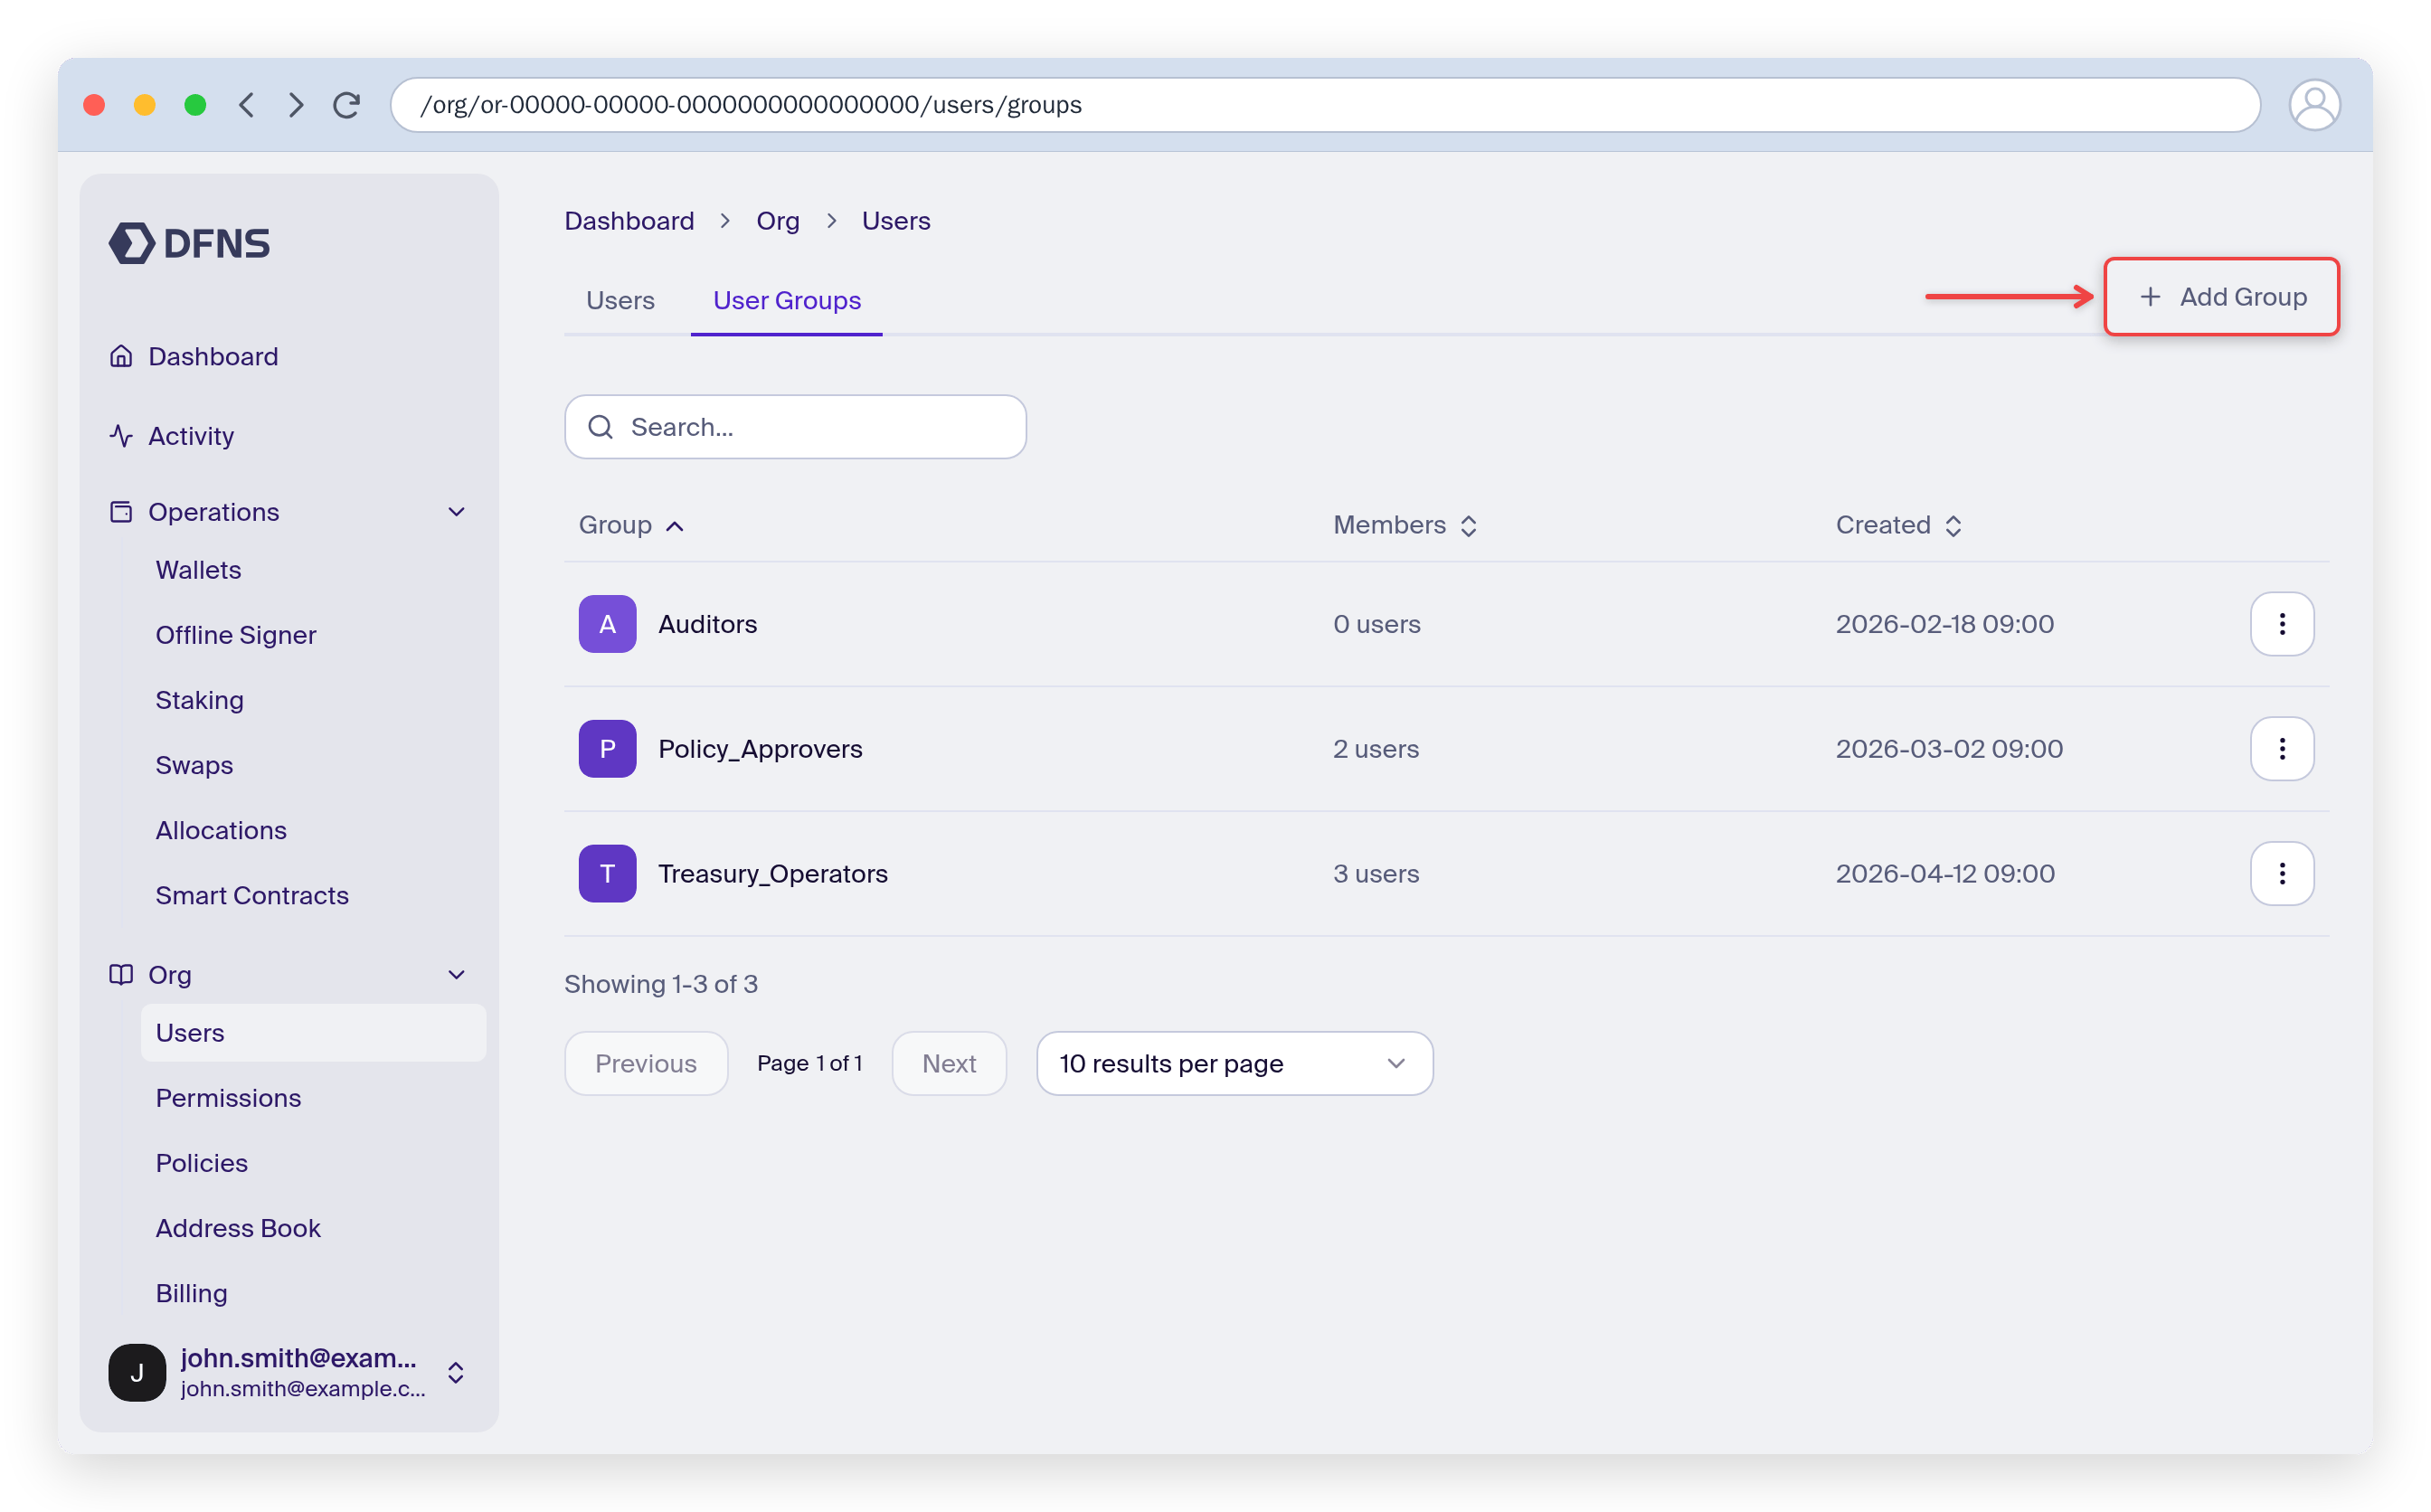Screen dimensions: 2431x1512
Task: Switch to the Users tab
Action: coord(620,300)
